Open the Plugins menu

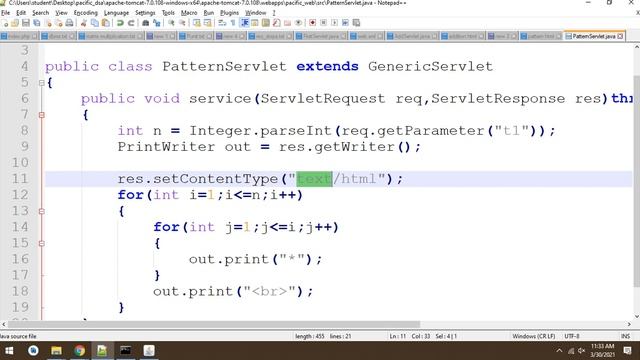pos(229,13)
